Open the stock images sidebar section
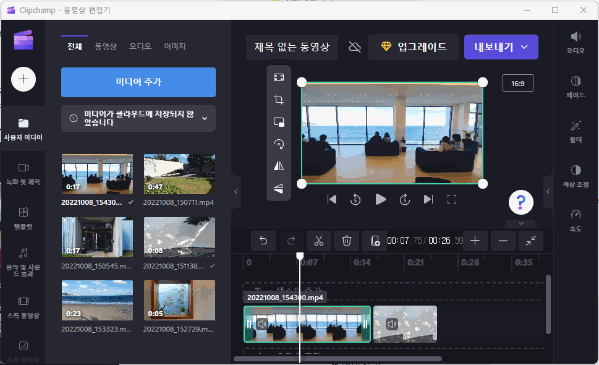Screen dimensions: 599x365 (x=23, y=351)
